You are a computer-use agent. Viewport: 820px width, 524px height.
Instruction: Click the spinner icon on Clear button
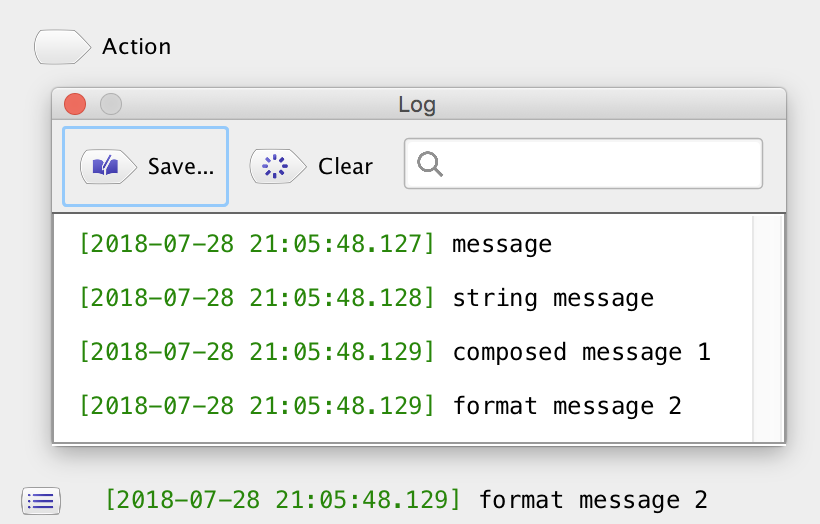click(274, 166)
